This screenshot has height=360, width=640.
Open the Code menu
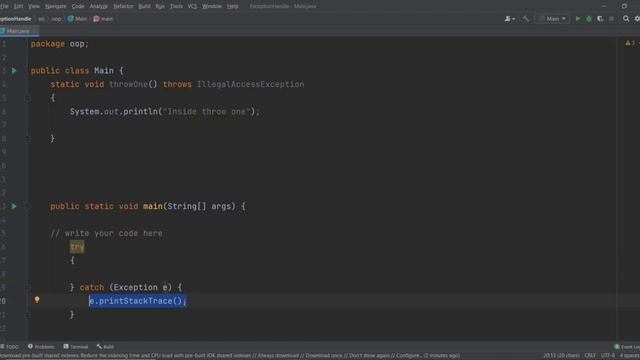coord(78,6)
